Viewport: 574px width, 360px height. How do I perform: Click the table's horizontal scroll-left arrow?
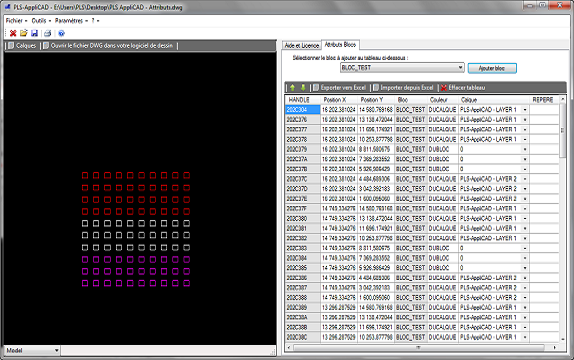(x=289, y=347)
